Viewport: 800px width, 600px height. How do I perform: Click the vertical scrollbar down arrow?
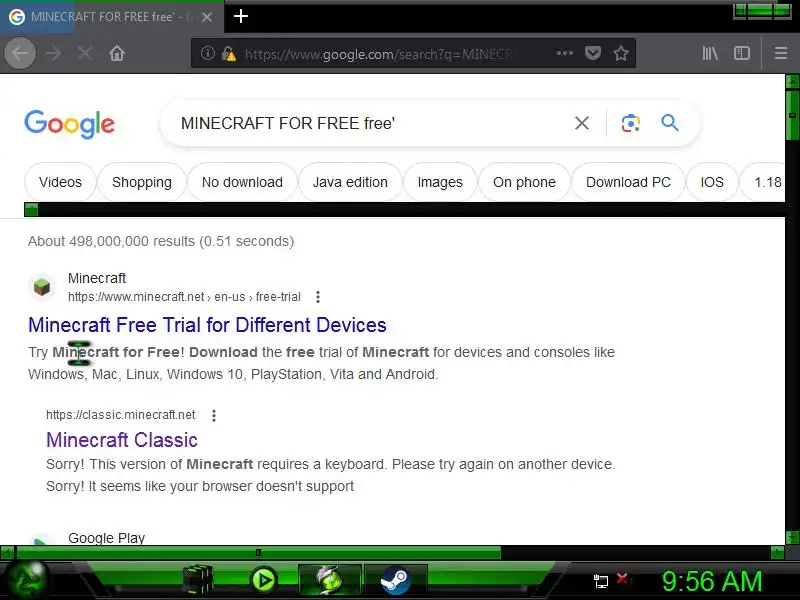[x=792, y=537]
